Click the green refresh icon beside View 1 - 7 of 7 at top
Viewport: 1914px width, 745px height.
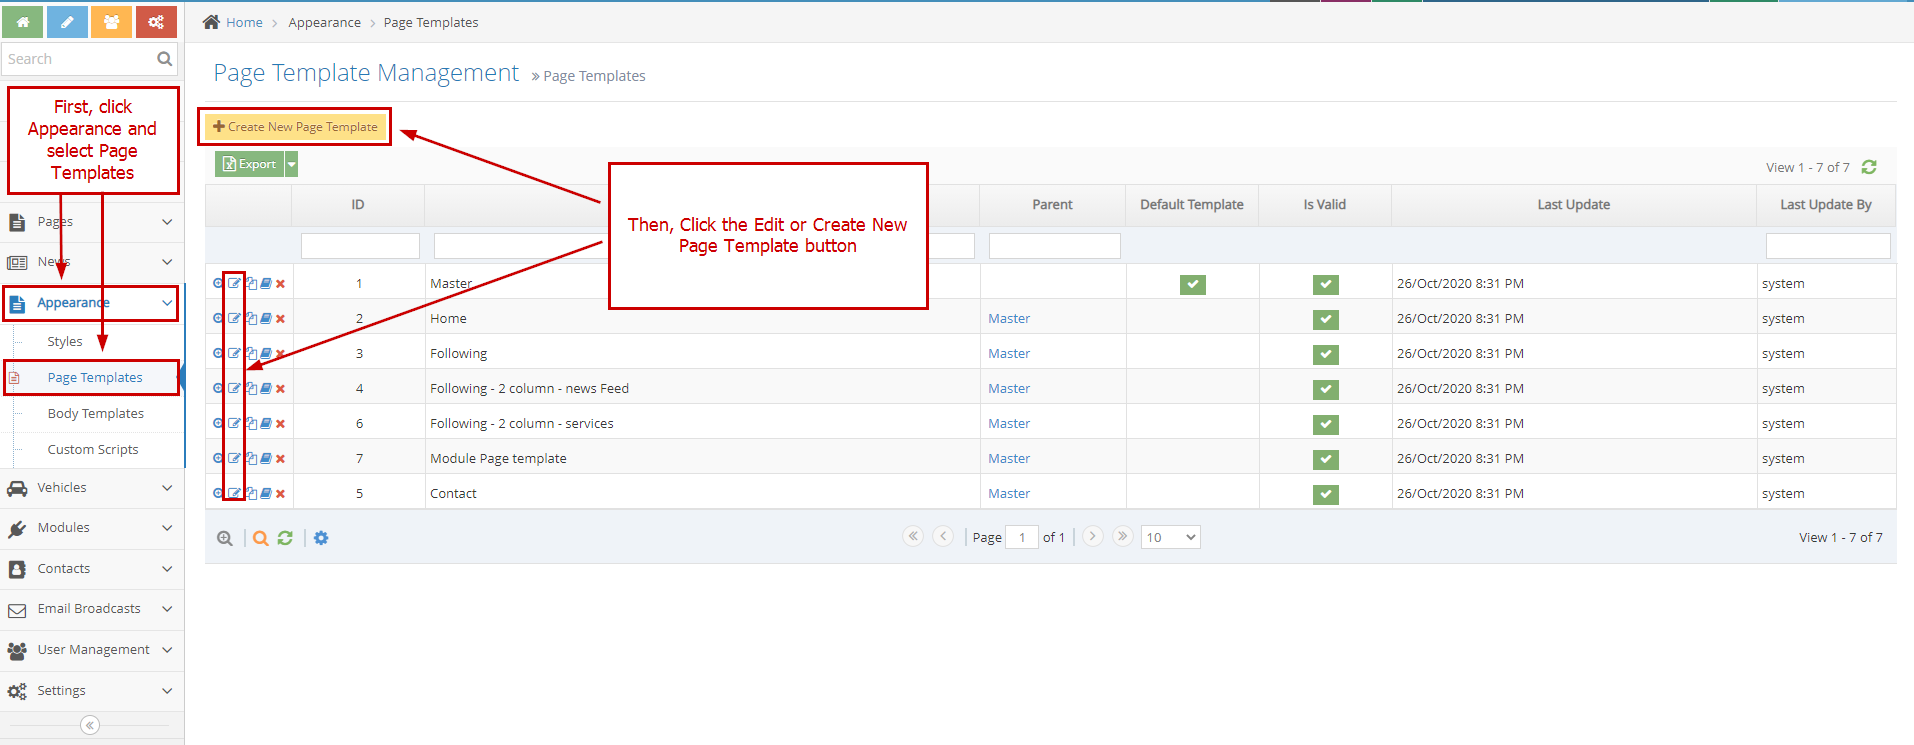(1869, 167)
